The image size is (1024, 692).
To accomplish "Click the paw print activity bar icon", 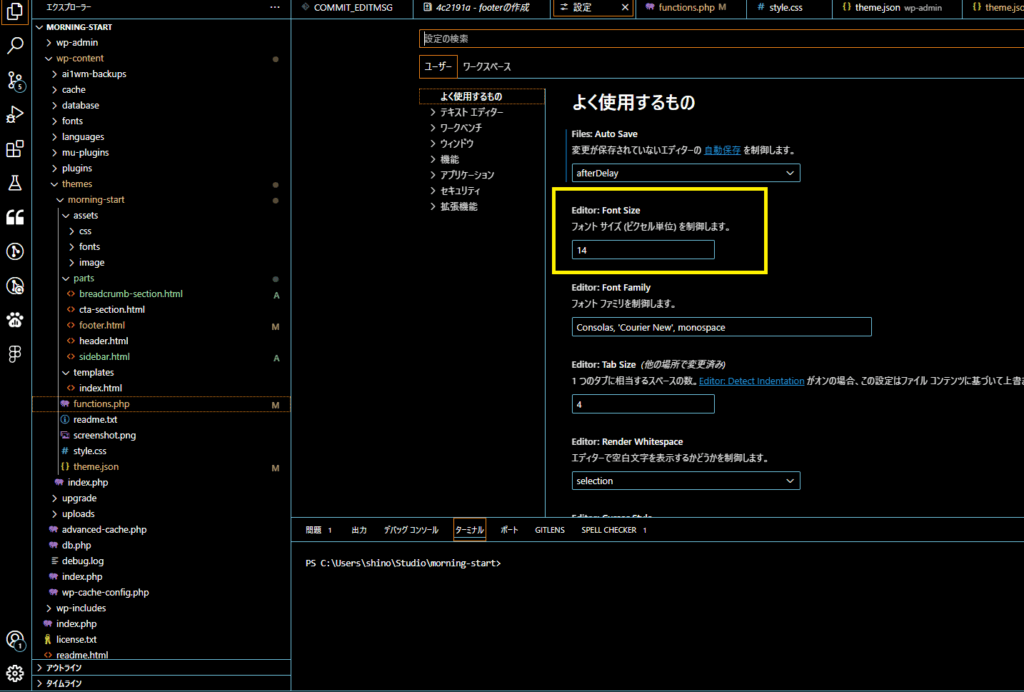I will 15,320.
